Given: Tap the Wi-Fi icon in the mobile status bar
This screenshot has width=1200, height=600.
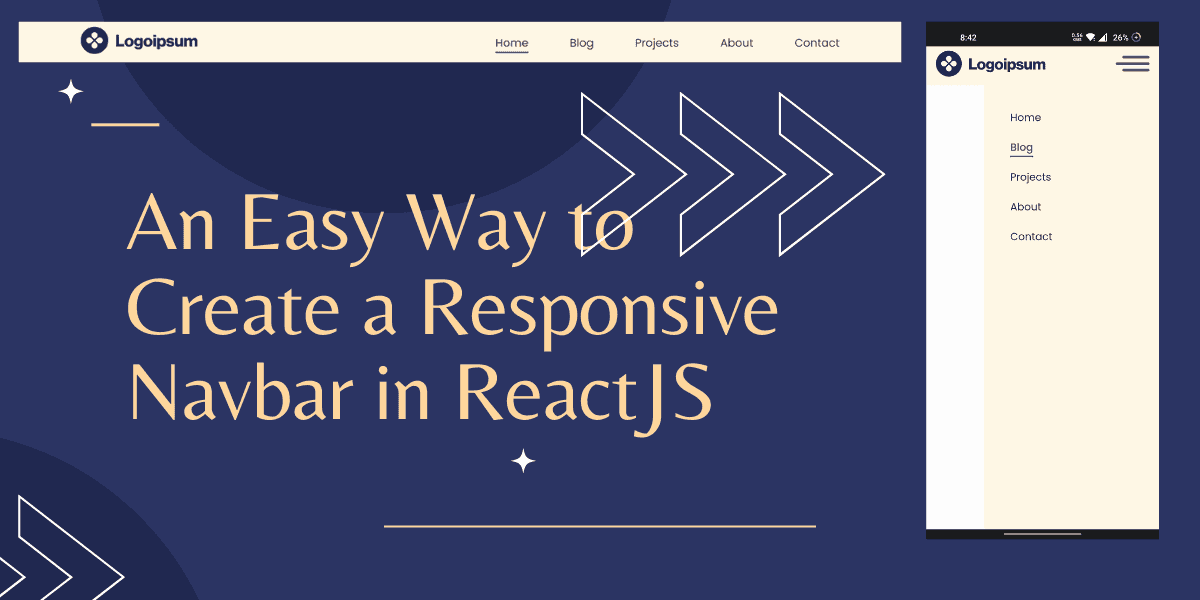Looking at the screenshot, I should click(1090, 37).
